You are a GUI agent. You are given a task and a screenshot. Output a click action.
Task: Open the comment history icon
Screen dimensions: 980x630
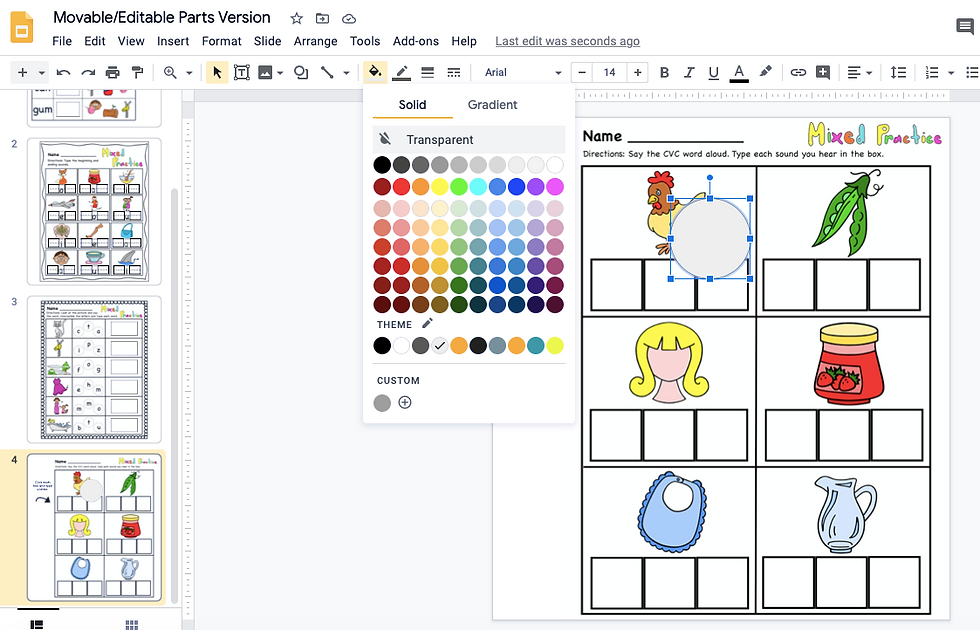tap(964, 26)
